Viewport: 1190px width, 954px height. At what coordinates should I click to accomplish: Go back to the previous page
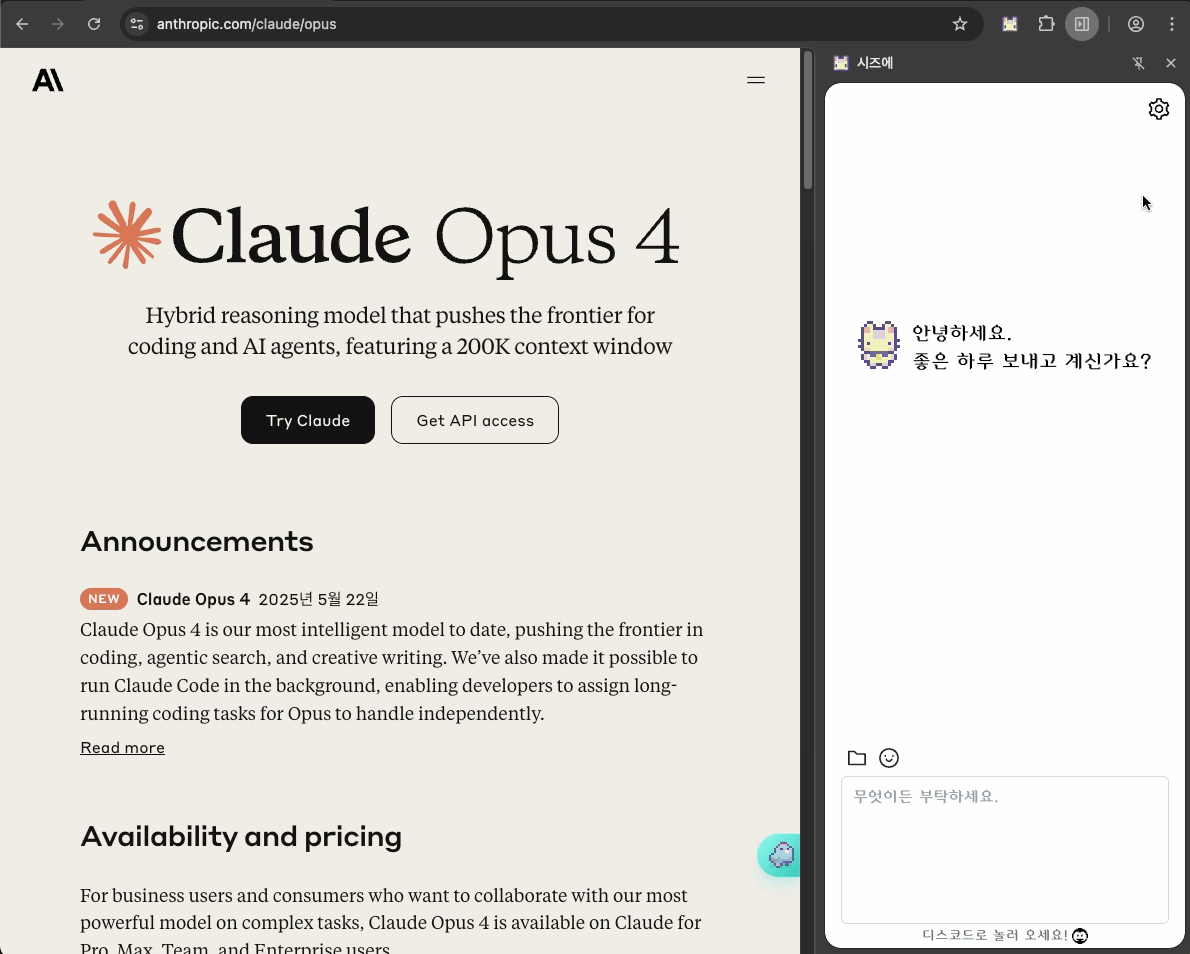coord(22,24)
